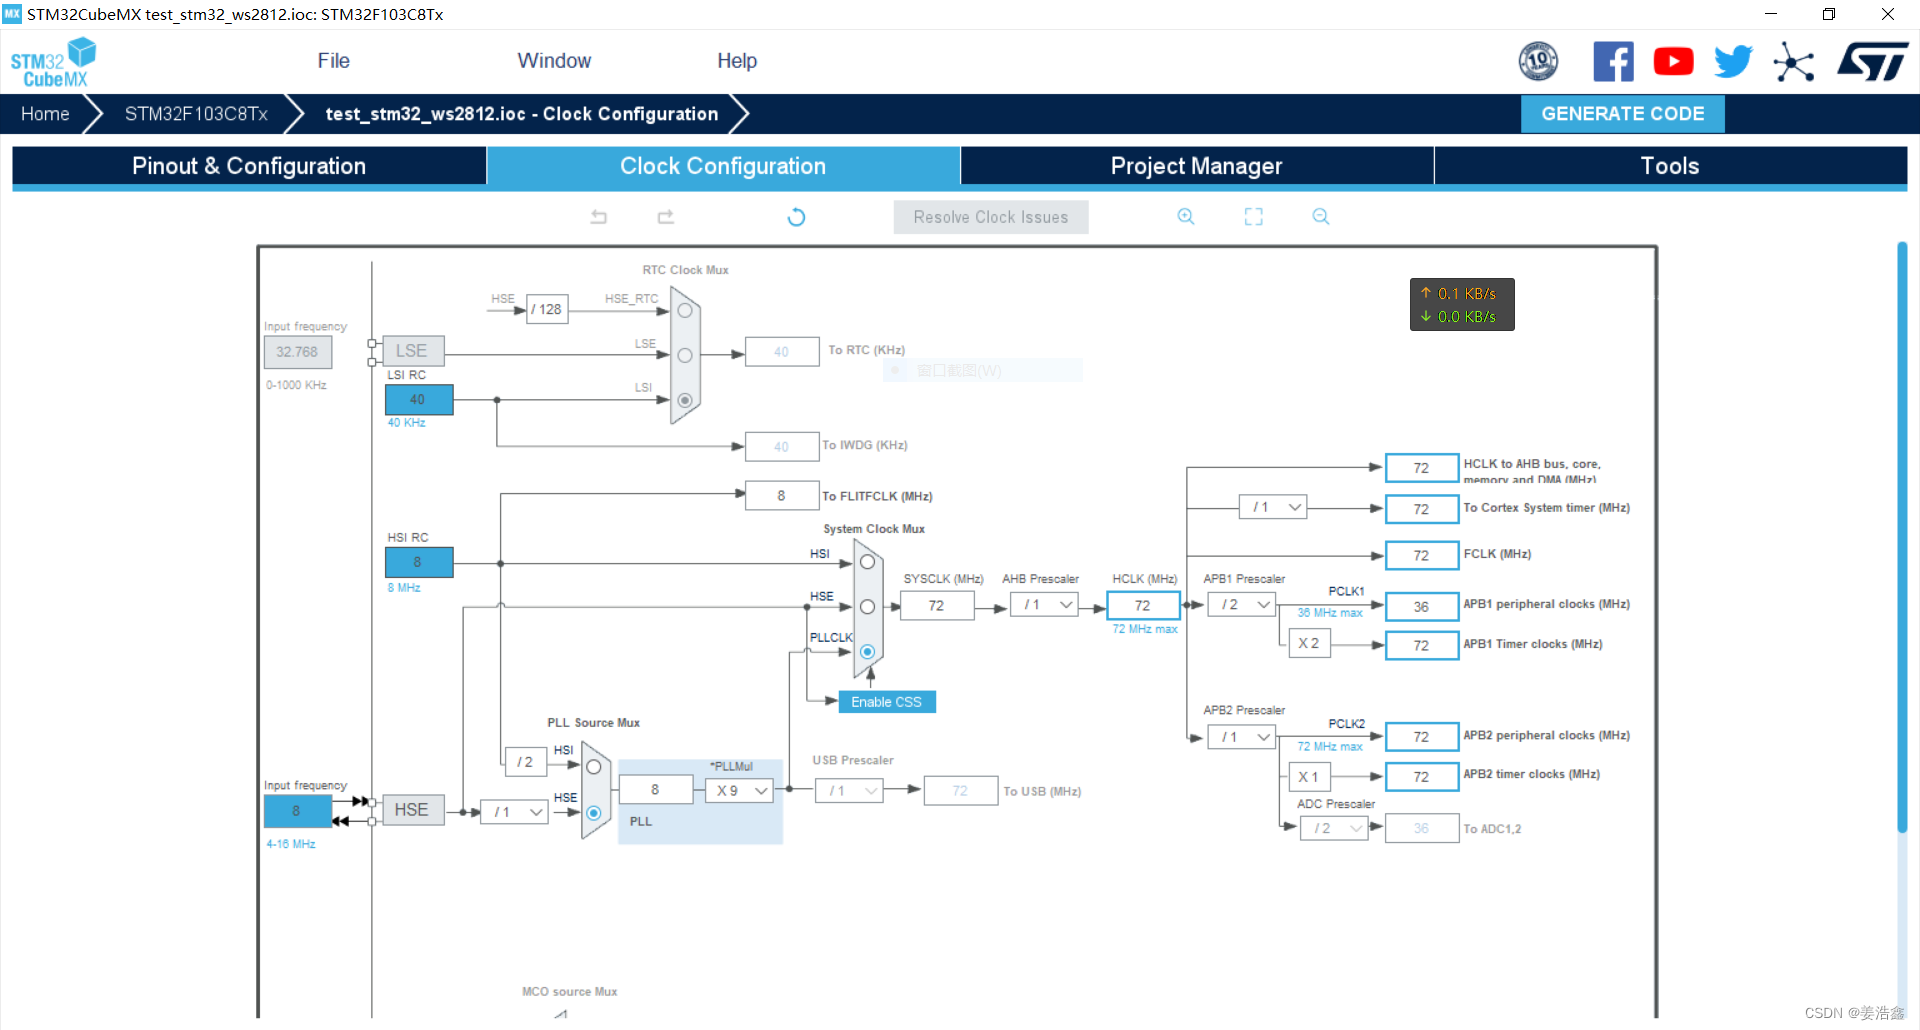This screenshot has width=1920, height=1030.
Task: Select HSE in PLL Source Mux
Action: (x=594, y=813)
